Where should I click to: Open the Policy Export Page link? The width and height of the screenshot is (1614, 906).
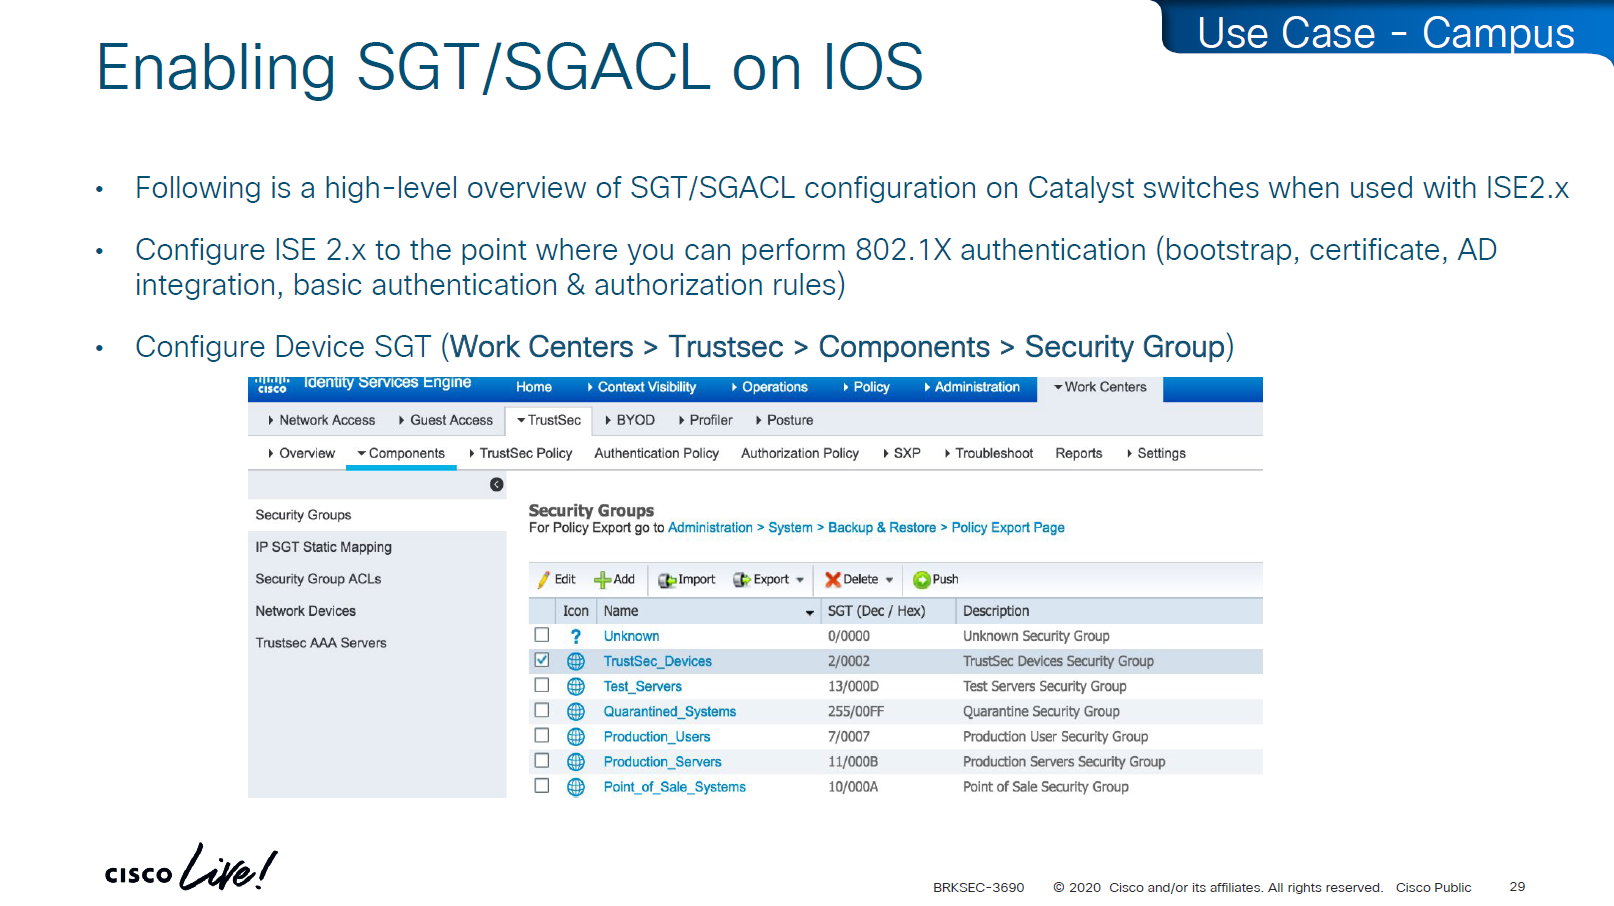tap(1007, 528)
